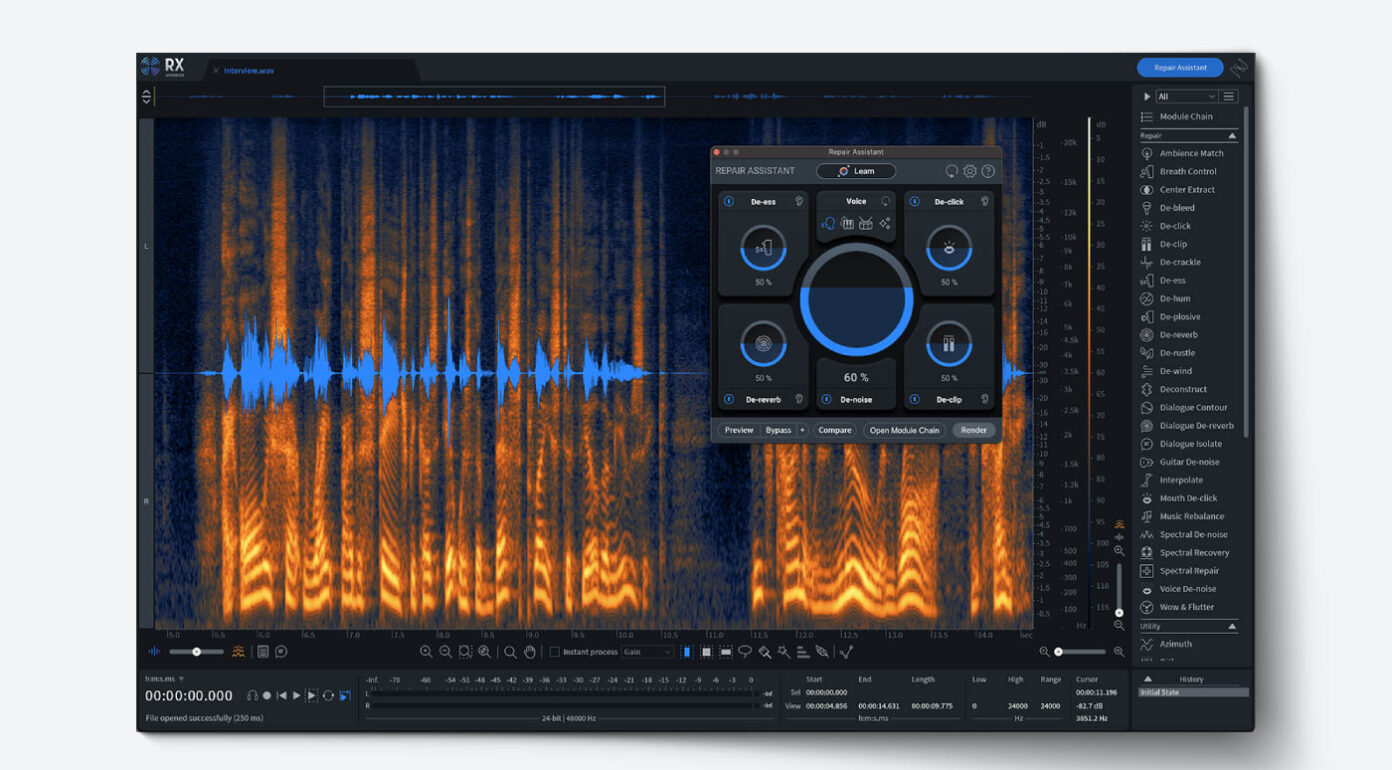Select the Time selection tool
The height and width of the screenshot is (770, 1392).
click(x=686, y=651)
